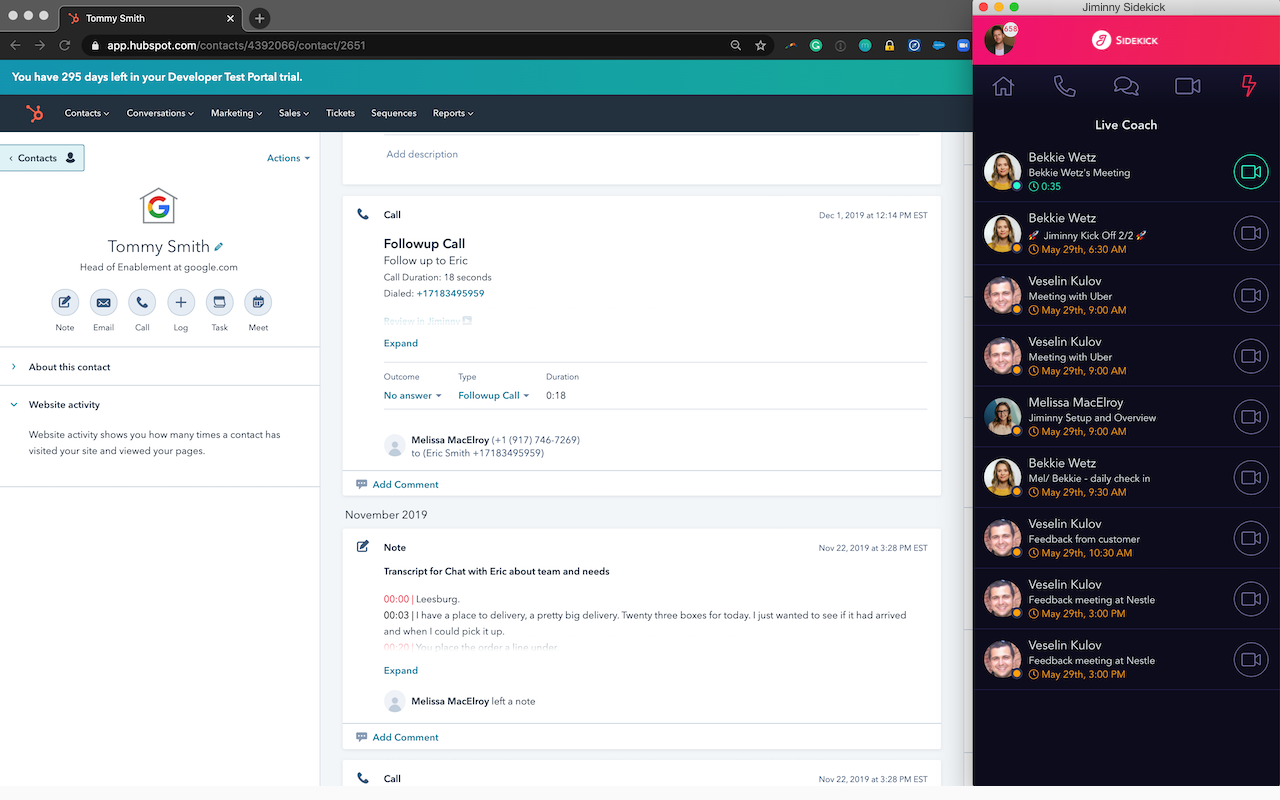
Task: Click camera icon for Feedback from customer
Action: (x=1250, y=538)
